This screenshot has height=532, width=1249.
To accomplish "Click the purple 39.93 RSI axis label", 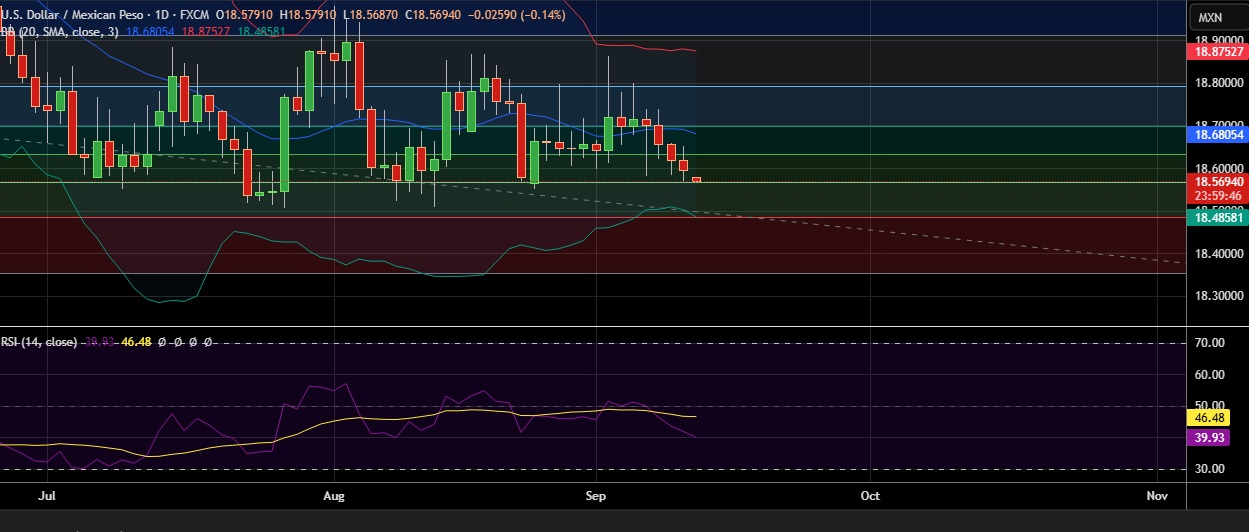I will coord(1214,438).
